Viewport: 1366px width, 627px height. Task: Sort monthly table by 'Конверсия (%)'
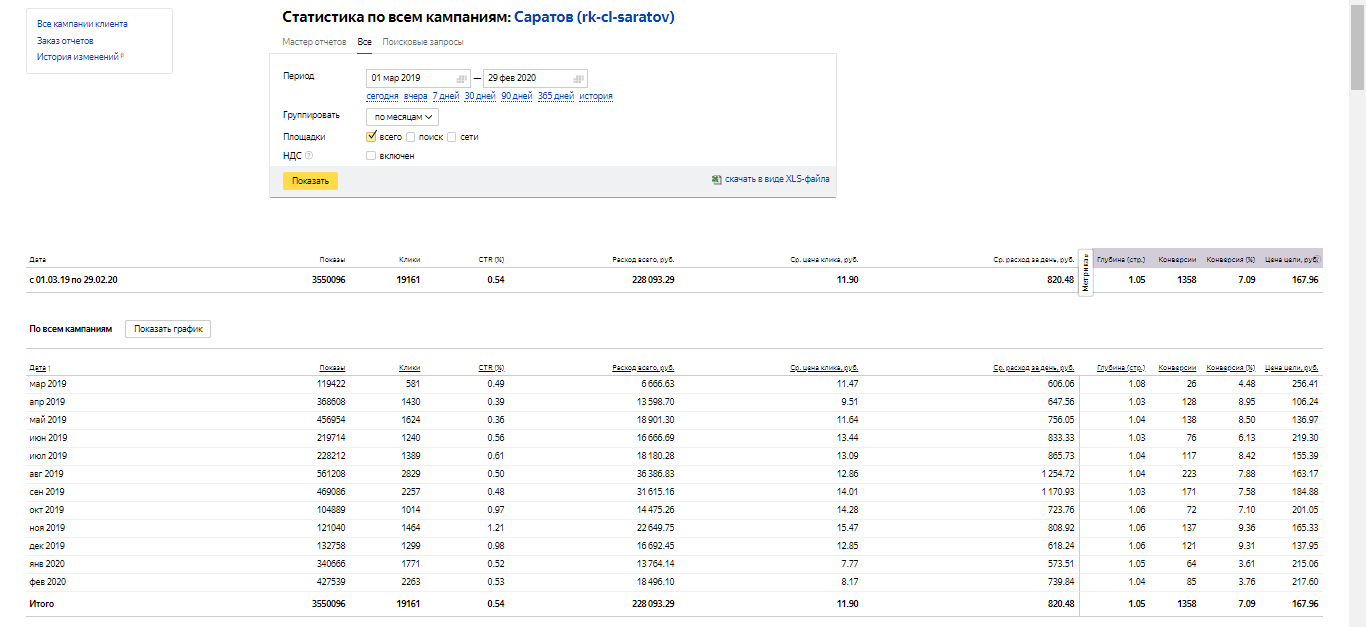(x=1230, y=368)
